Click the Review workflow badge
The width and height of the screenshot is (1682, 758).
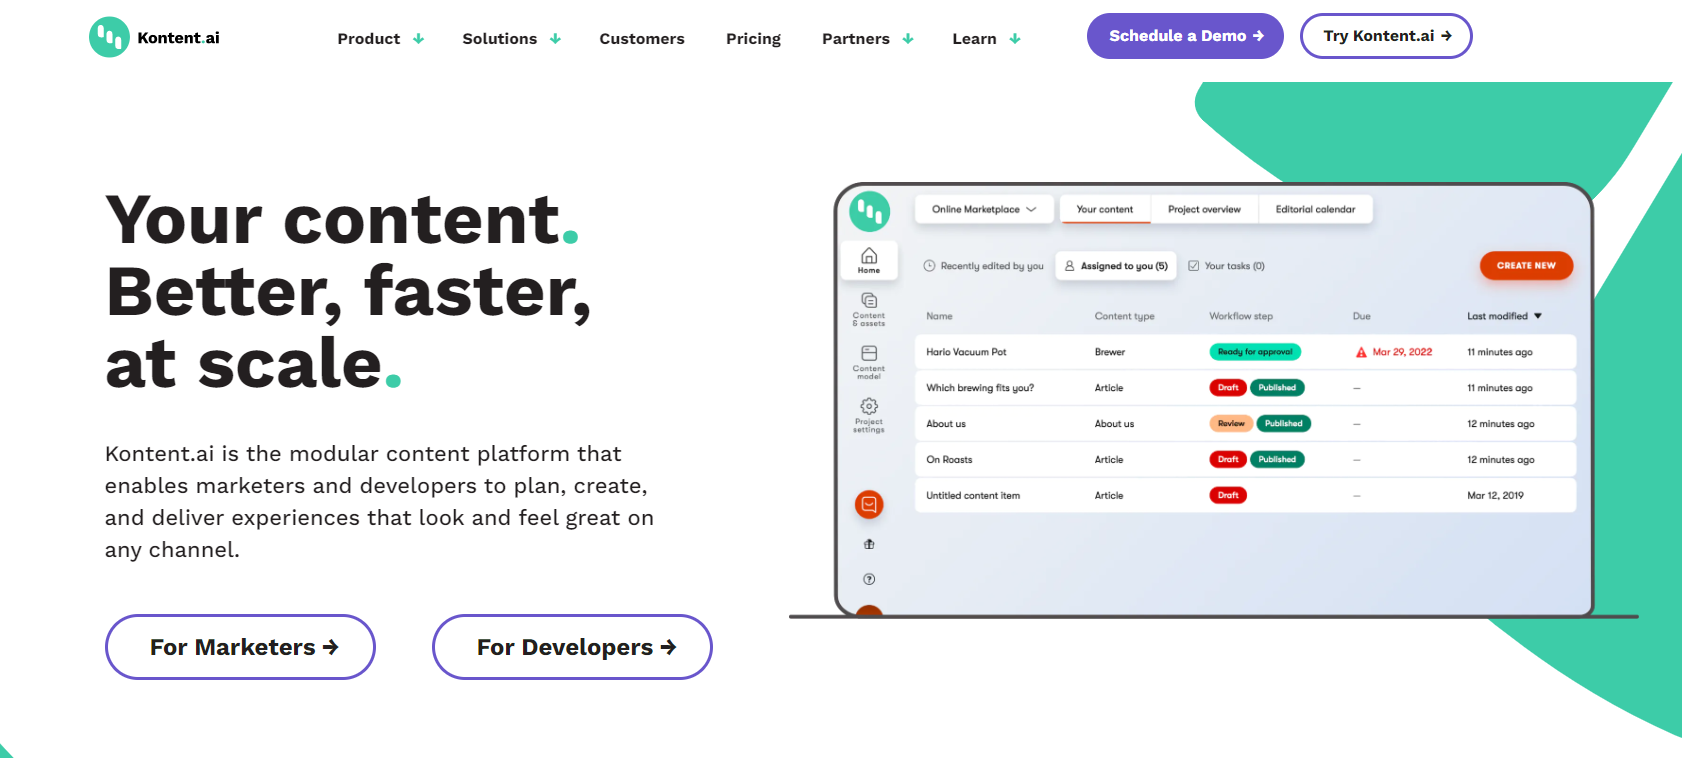(x=1231, y=424)
